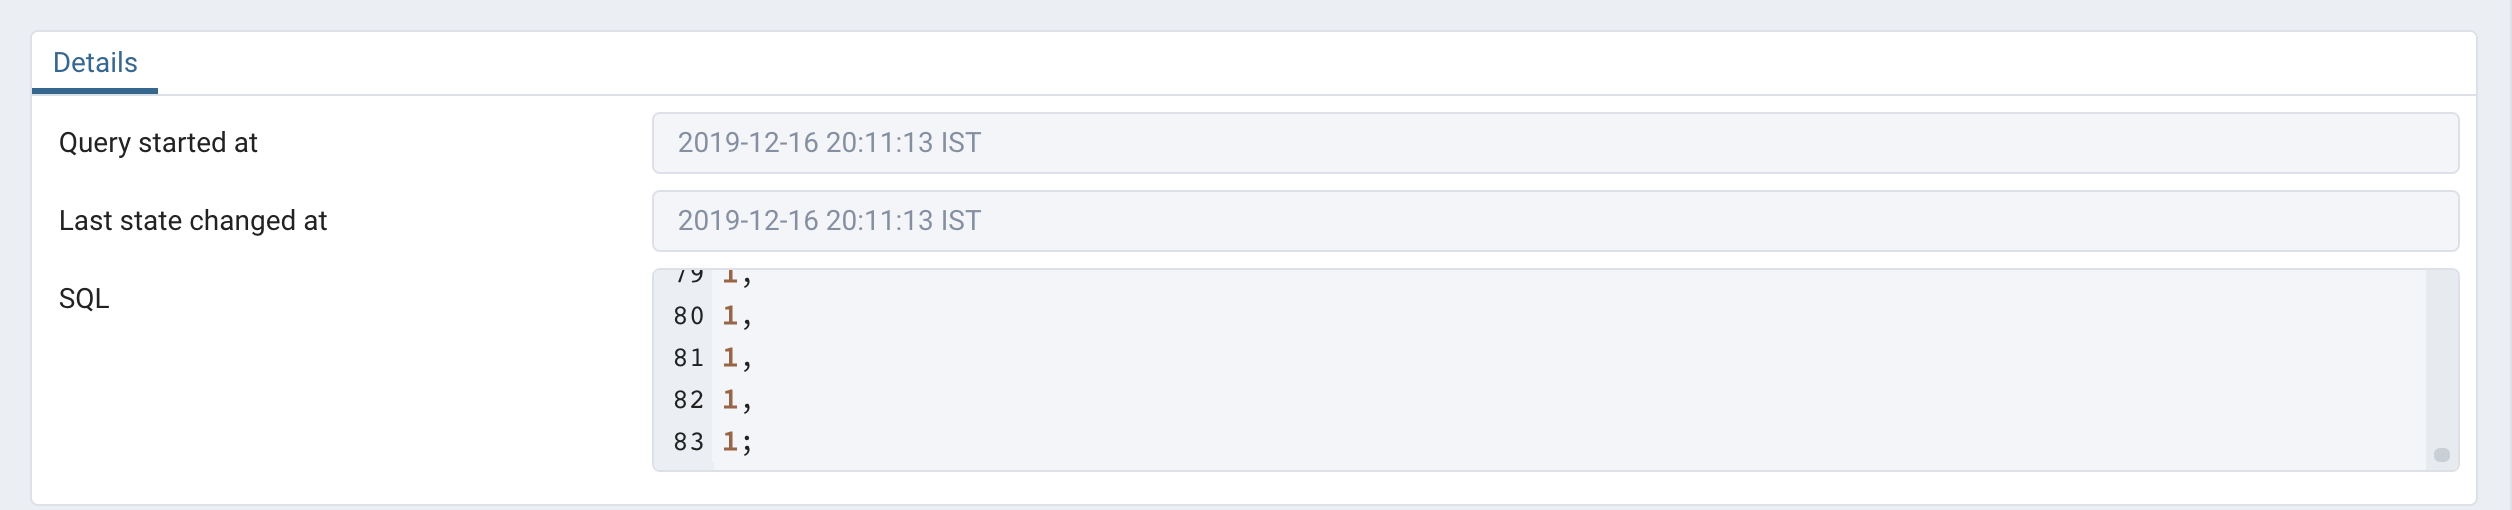The width and height of the screenshot is (2512, 510).
Task: Click the Last state changed at field
Action: pos(1554,221)
